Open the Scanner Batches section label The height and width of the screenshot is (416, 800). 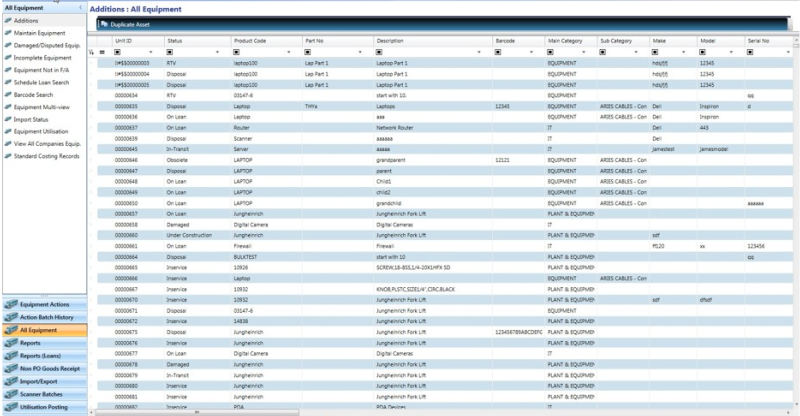[x=41, y=394]
